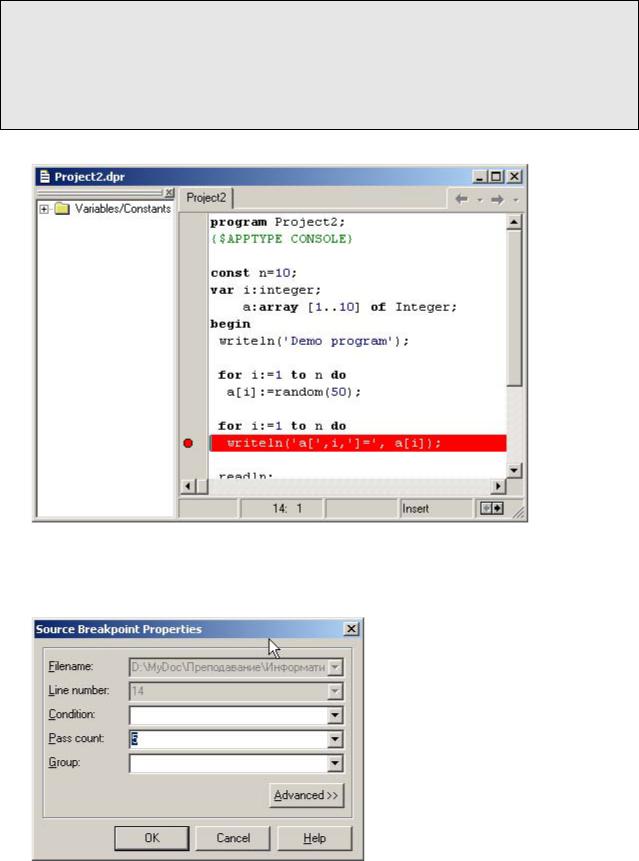639x861 pixels.
Task: Expand the Advanced >> breakpoint options
Action: (306, 795)
